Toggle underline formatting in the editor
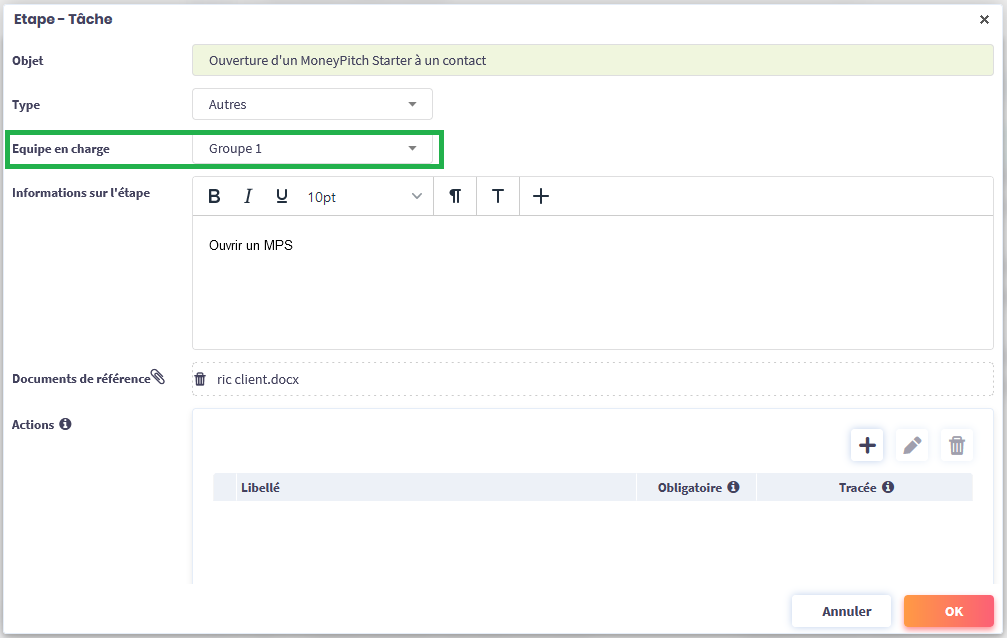The image size is (1007, 638). [282, 197]
